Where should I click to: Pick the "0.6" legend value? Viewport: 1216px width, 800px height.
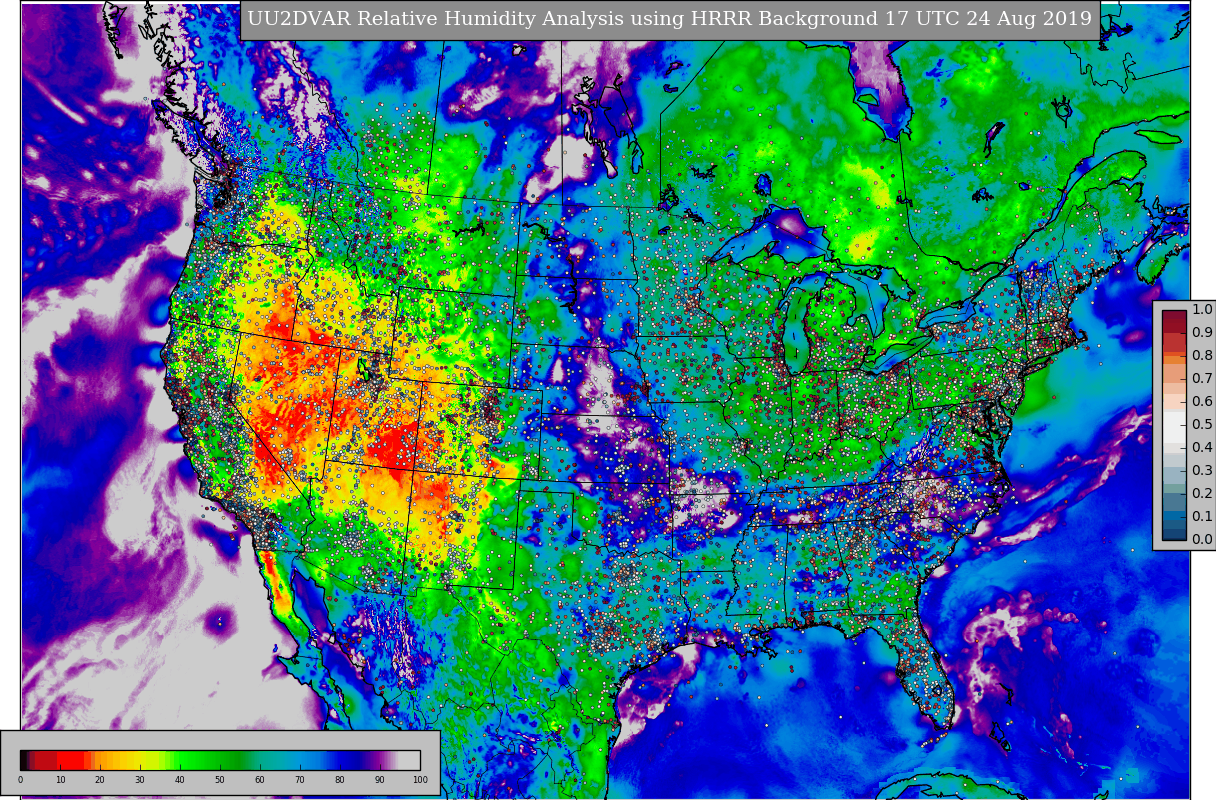click(1202, 402)
